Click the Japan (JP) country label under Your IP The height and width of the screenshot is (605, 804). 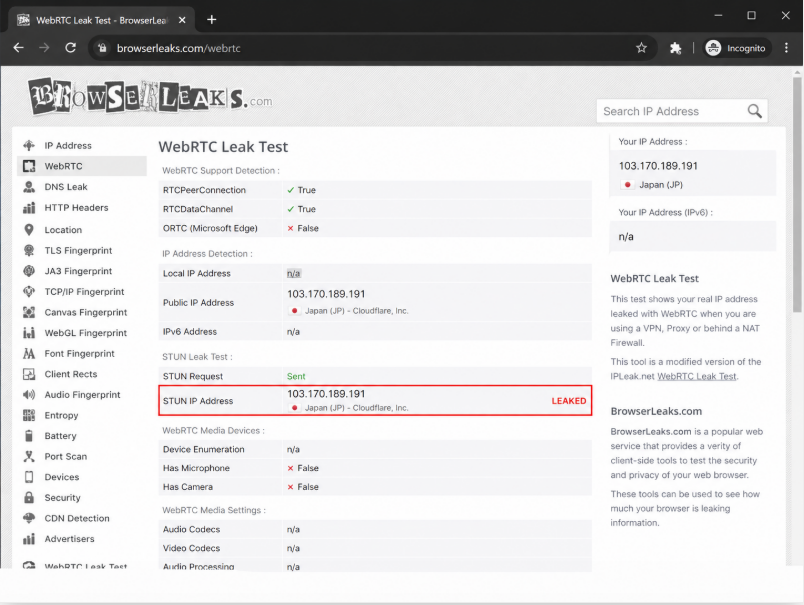click(x=660, y=185)
